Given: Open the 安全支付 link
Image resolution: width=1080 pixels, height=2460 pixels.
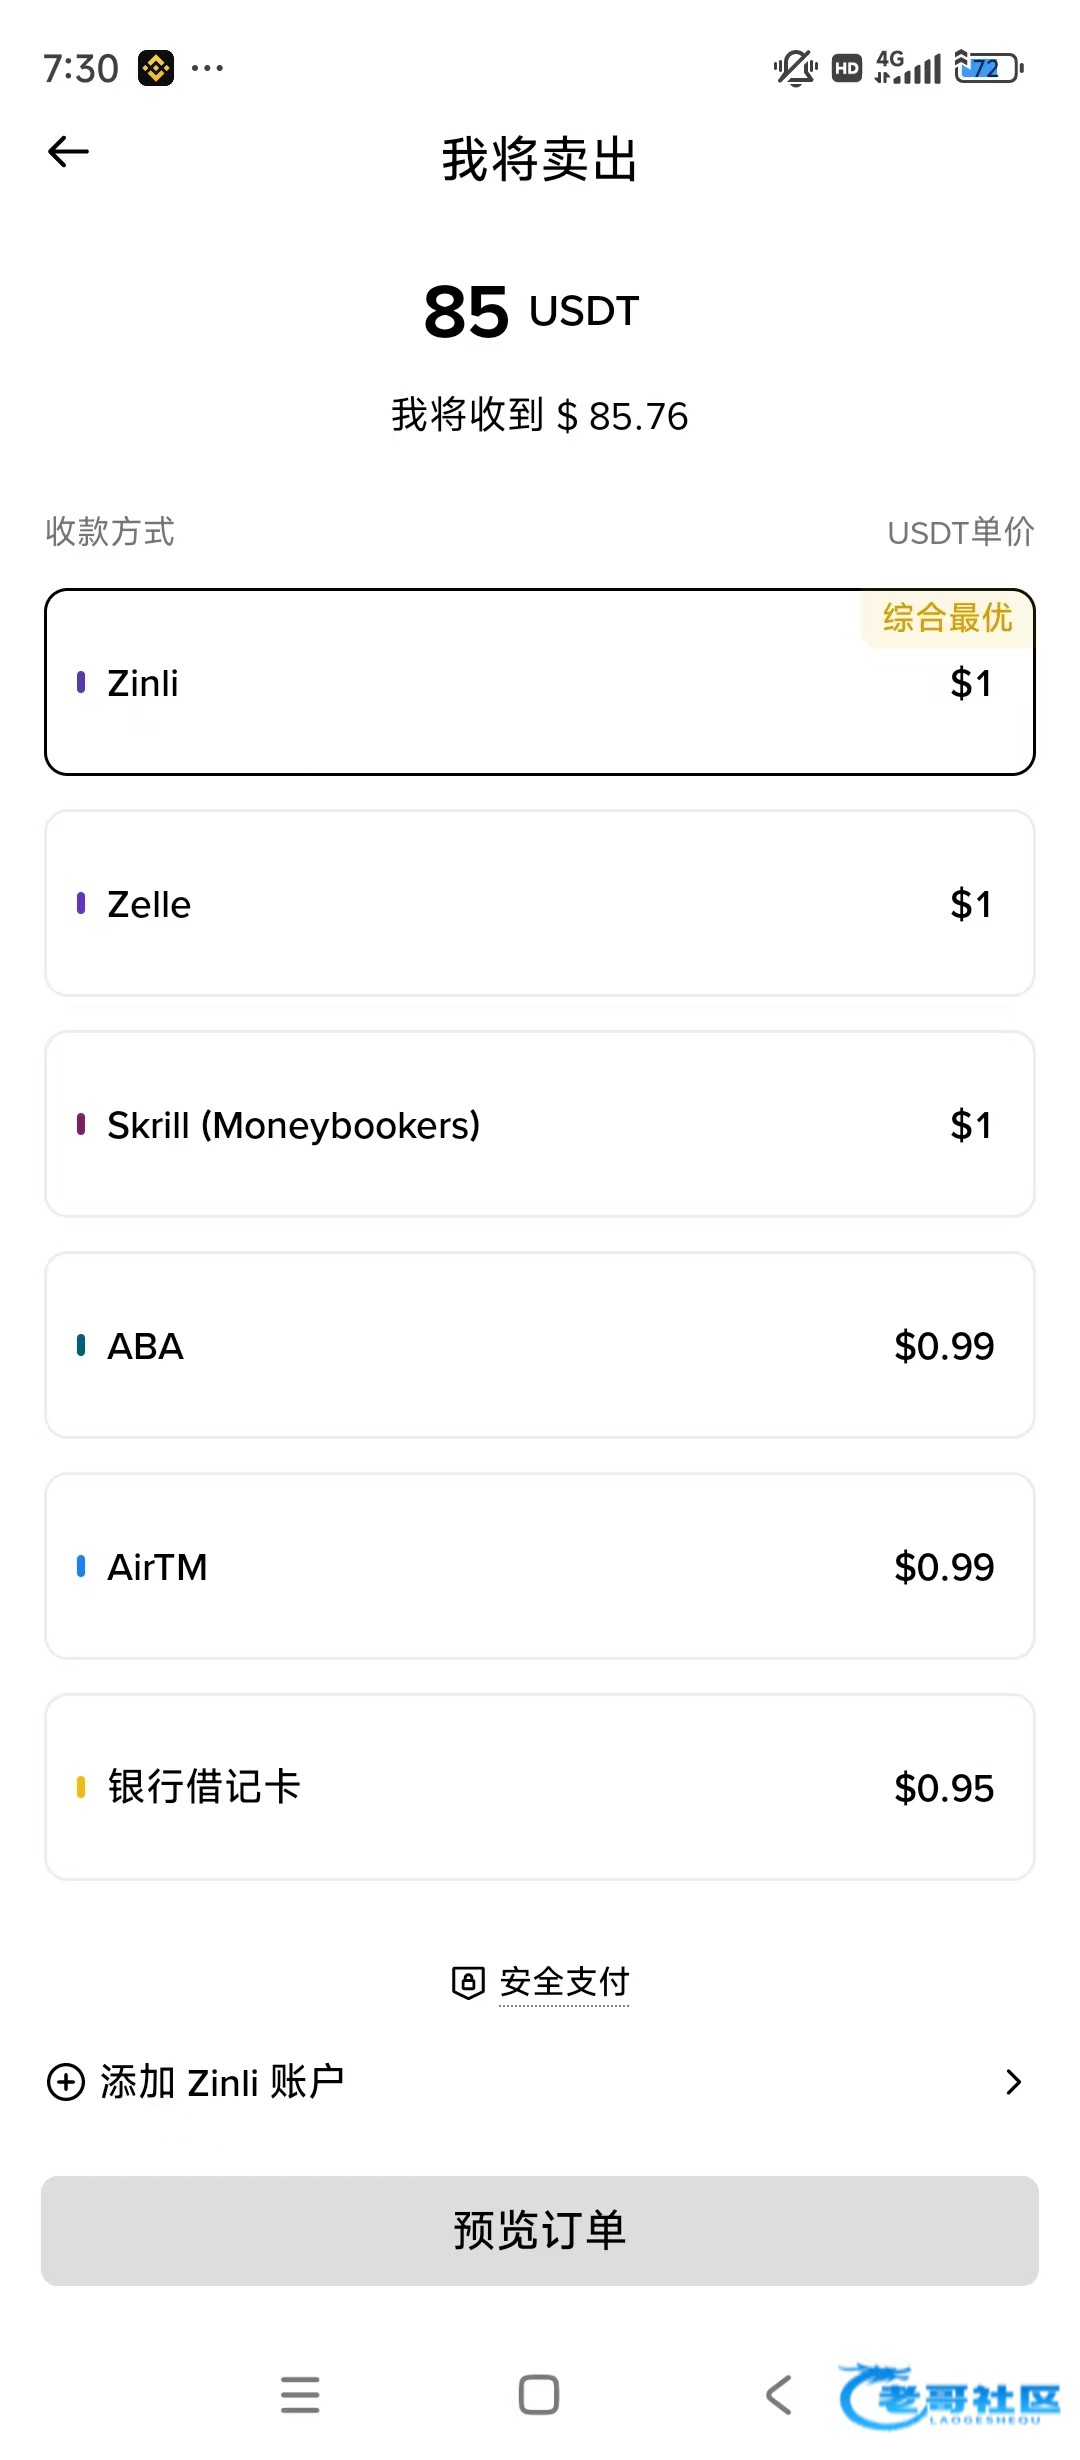Looking at the screenshot, I should [x=564, y=1982].
